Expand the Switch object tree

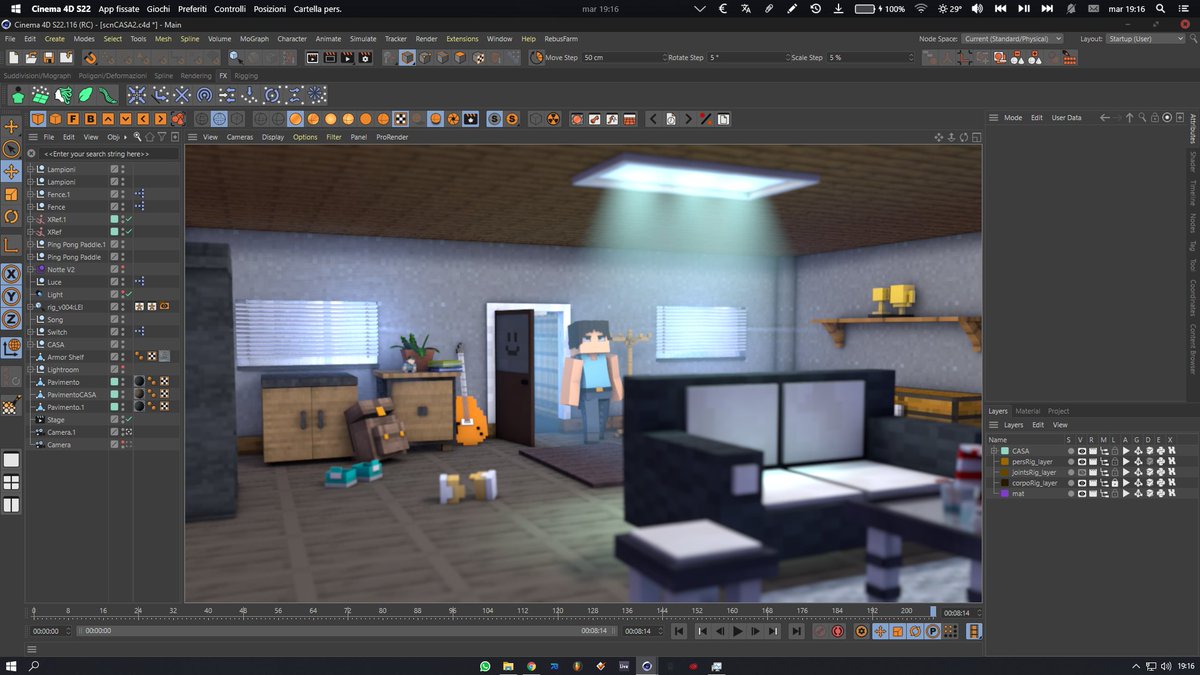[30, 332]
